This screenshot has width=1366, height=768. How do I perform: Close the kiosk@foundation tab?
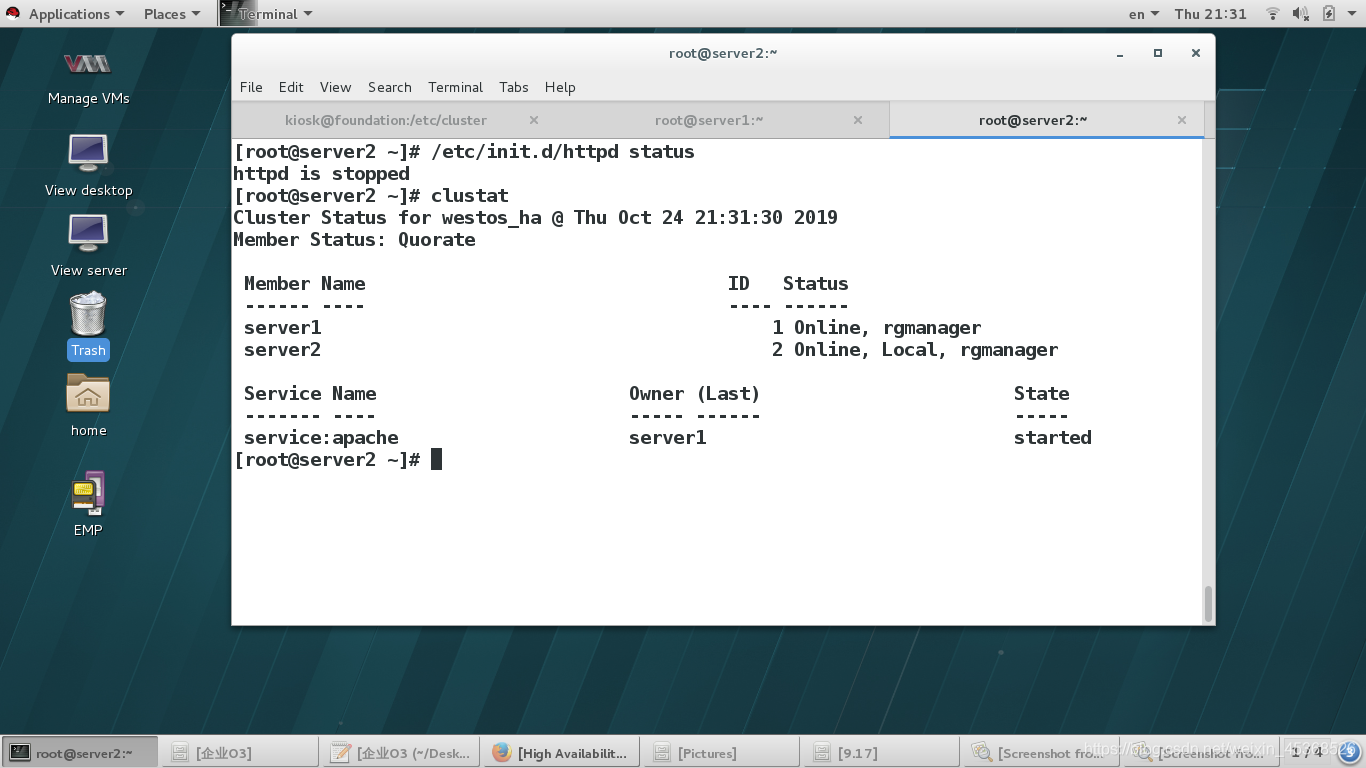[534, 120]
